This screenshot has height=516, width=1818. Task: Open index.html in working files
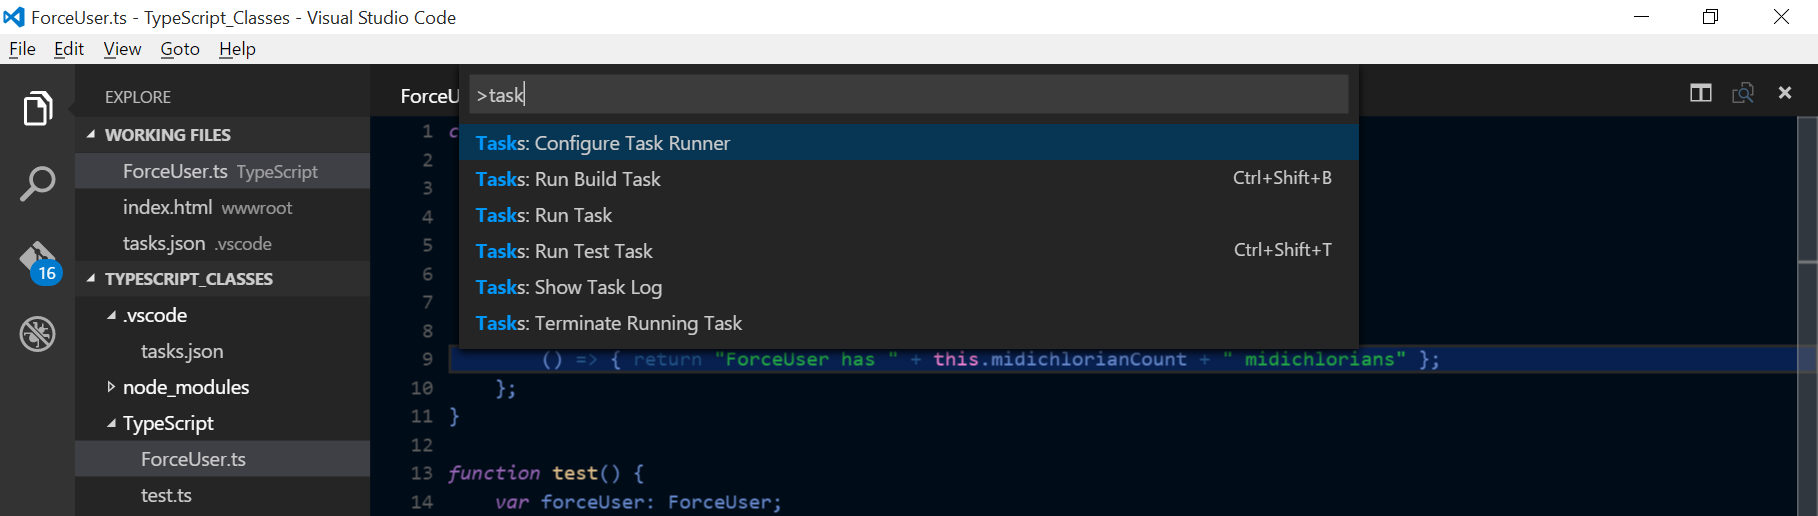tap(222, 207)
